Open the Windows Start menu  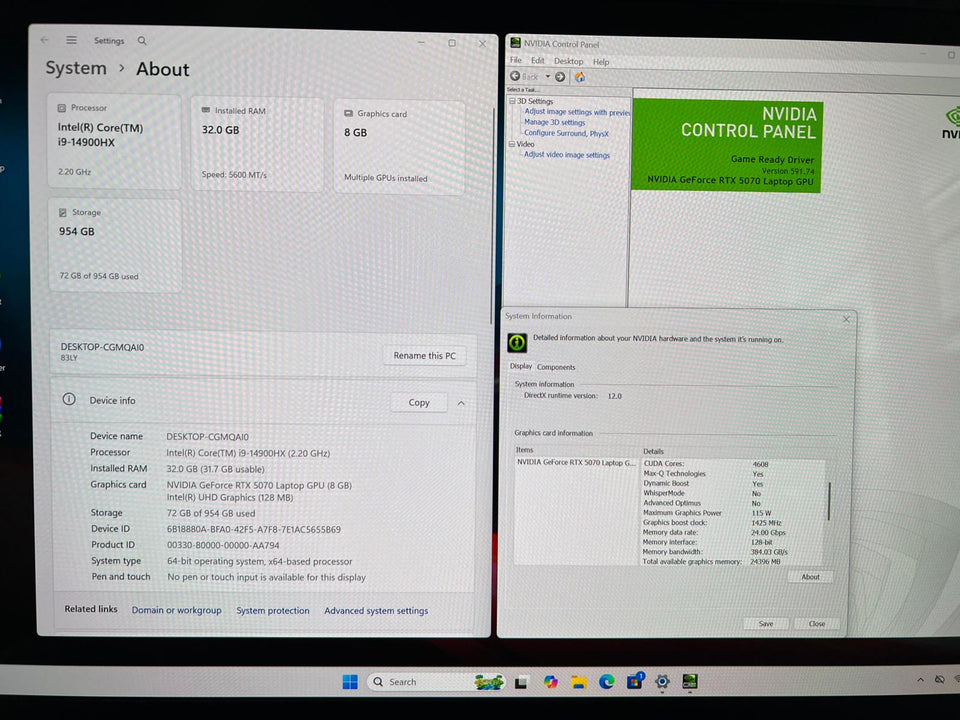coord(350,681)
